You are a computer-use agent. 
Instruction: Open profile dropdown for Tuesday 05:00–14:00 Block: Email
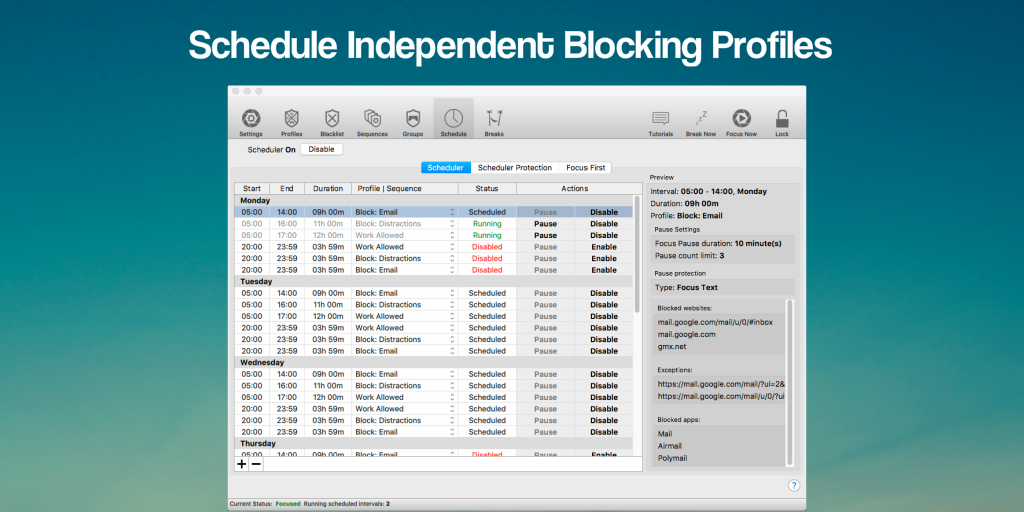tap(452, 293)
